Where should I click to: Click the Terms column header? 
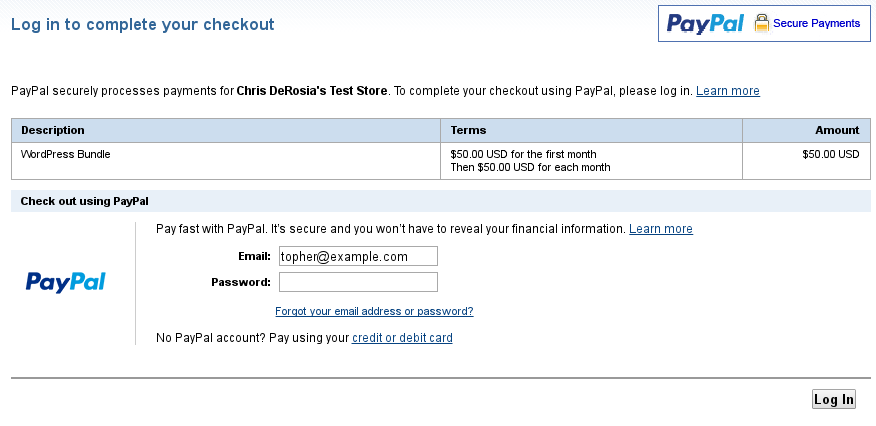(x=469, y=130)
